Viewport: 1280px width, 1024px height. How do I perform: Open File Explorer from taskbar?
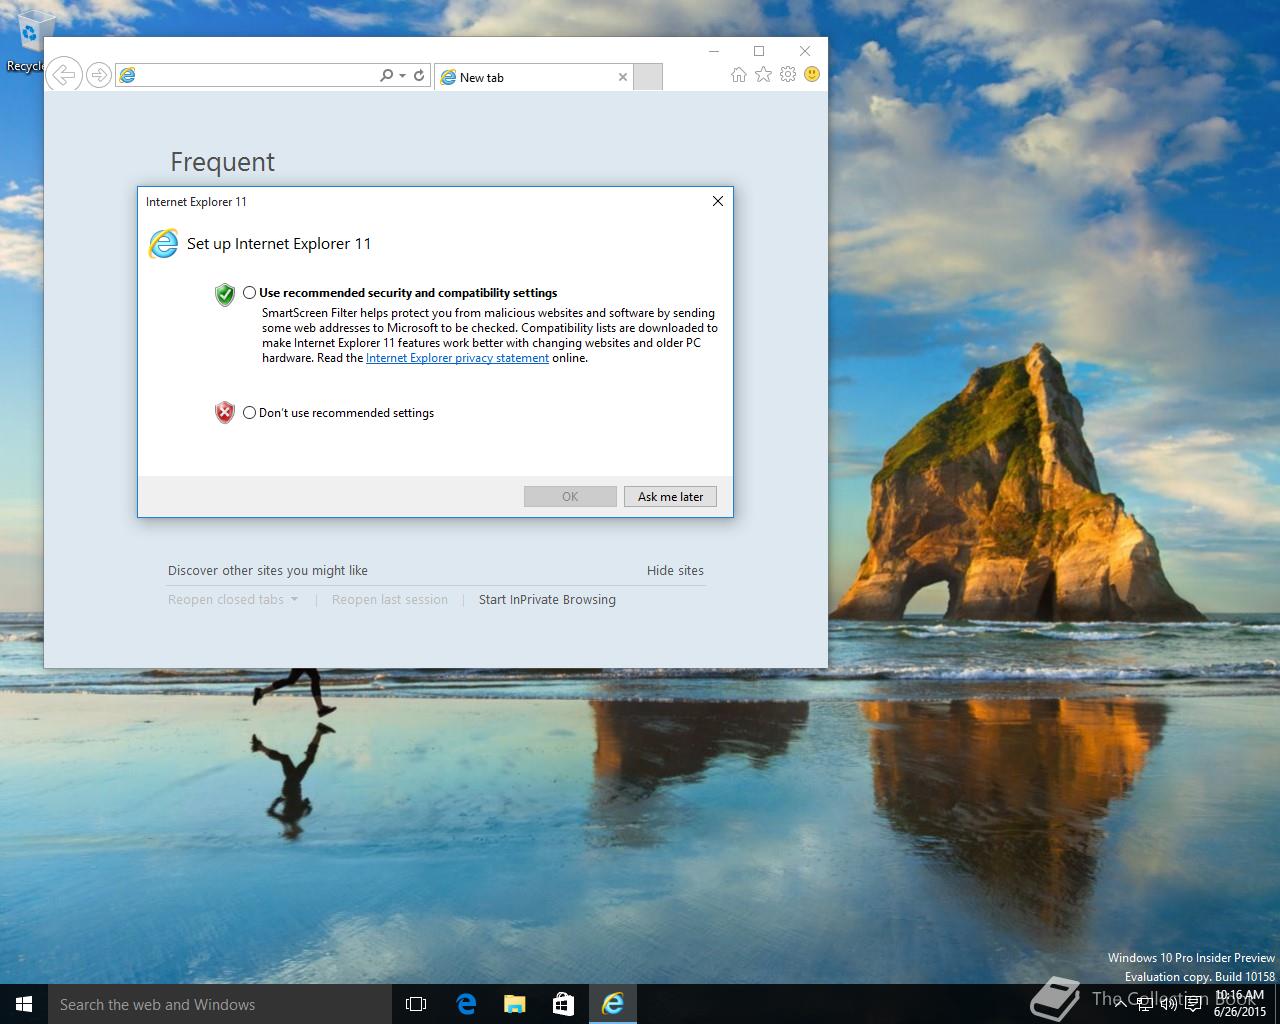tap(514, 1004)
